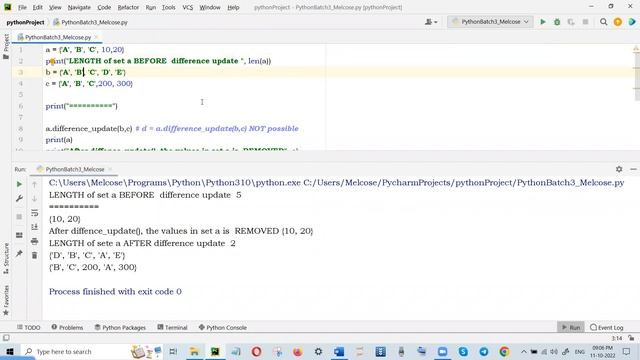This screenshot has height=360, width=640.
Task: Pin the Run tab
Action: (19, 253)
